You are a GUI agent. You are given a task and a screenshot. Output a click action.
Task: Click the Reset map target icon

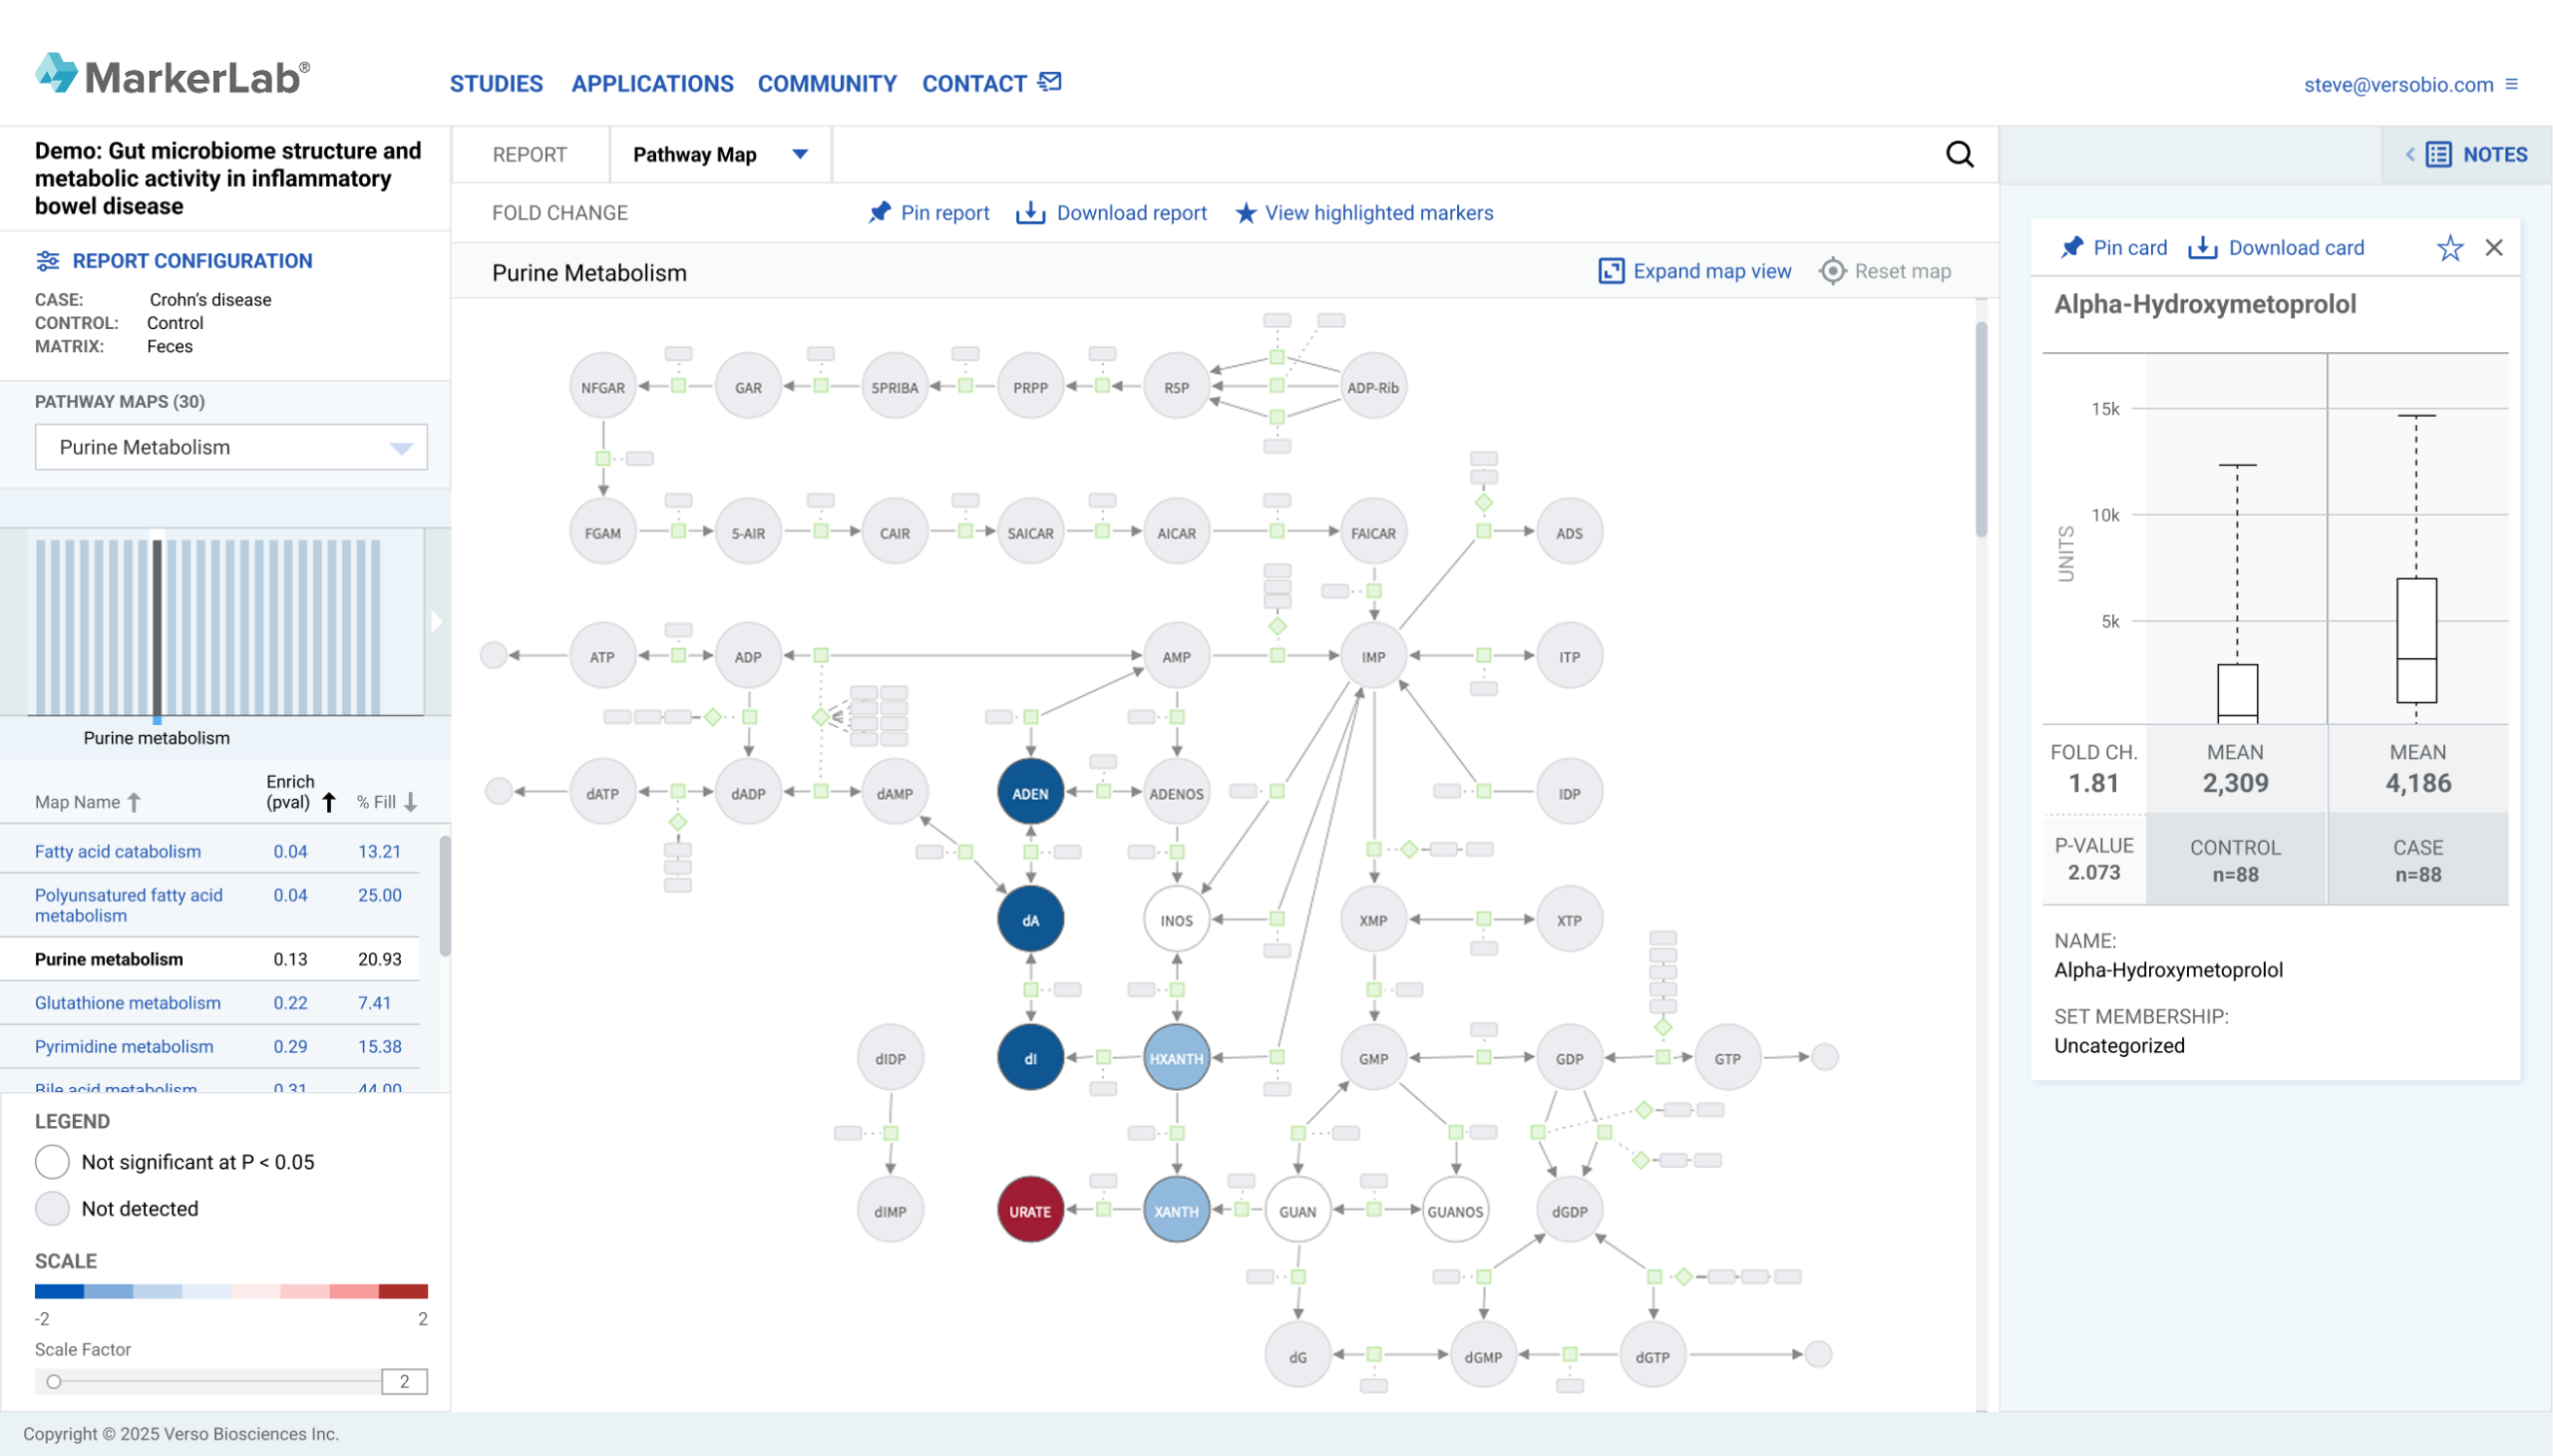pyautogui.click(x=1832, y=271)
